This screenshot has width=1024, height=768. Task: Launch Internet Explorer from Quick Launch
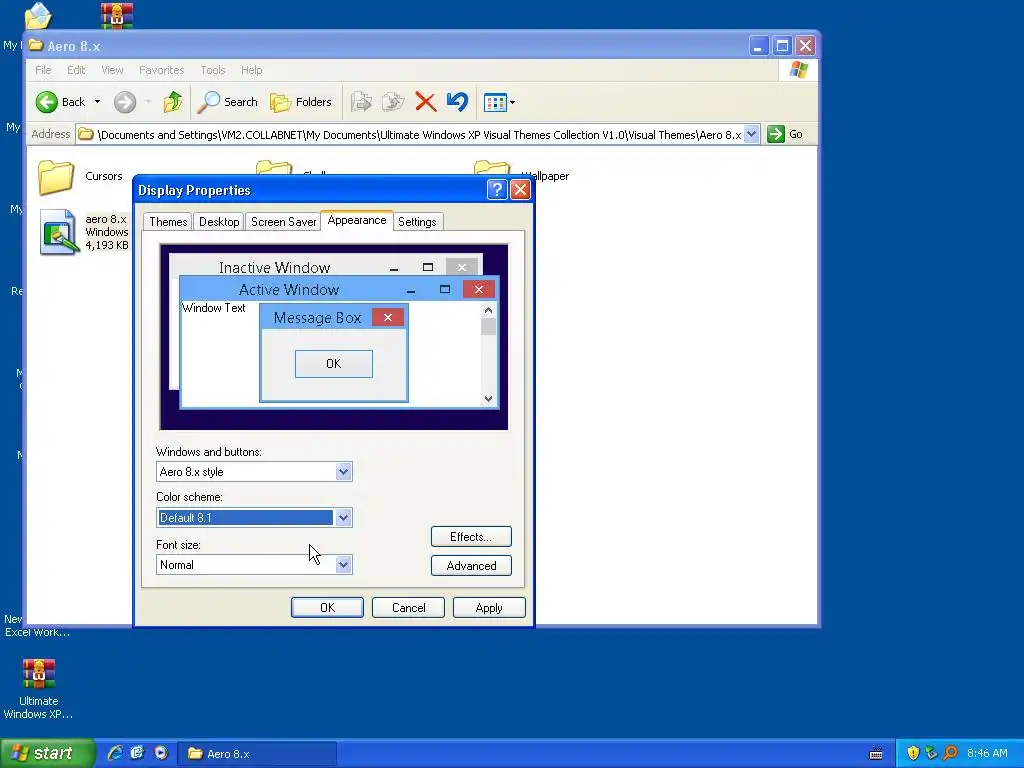[x=115, y=753]
